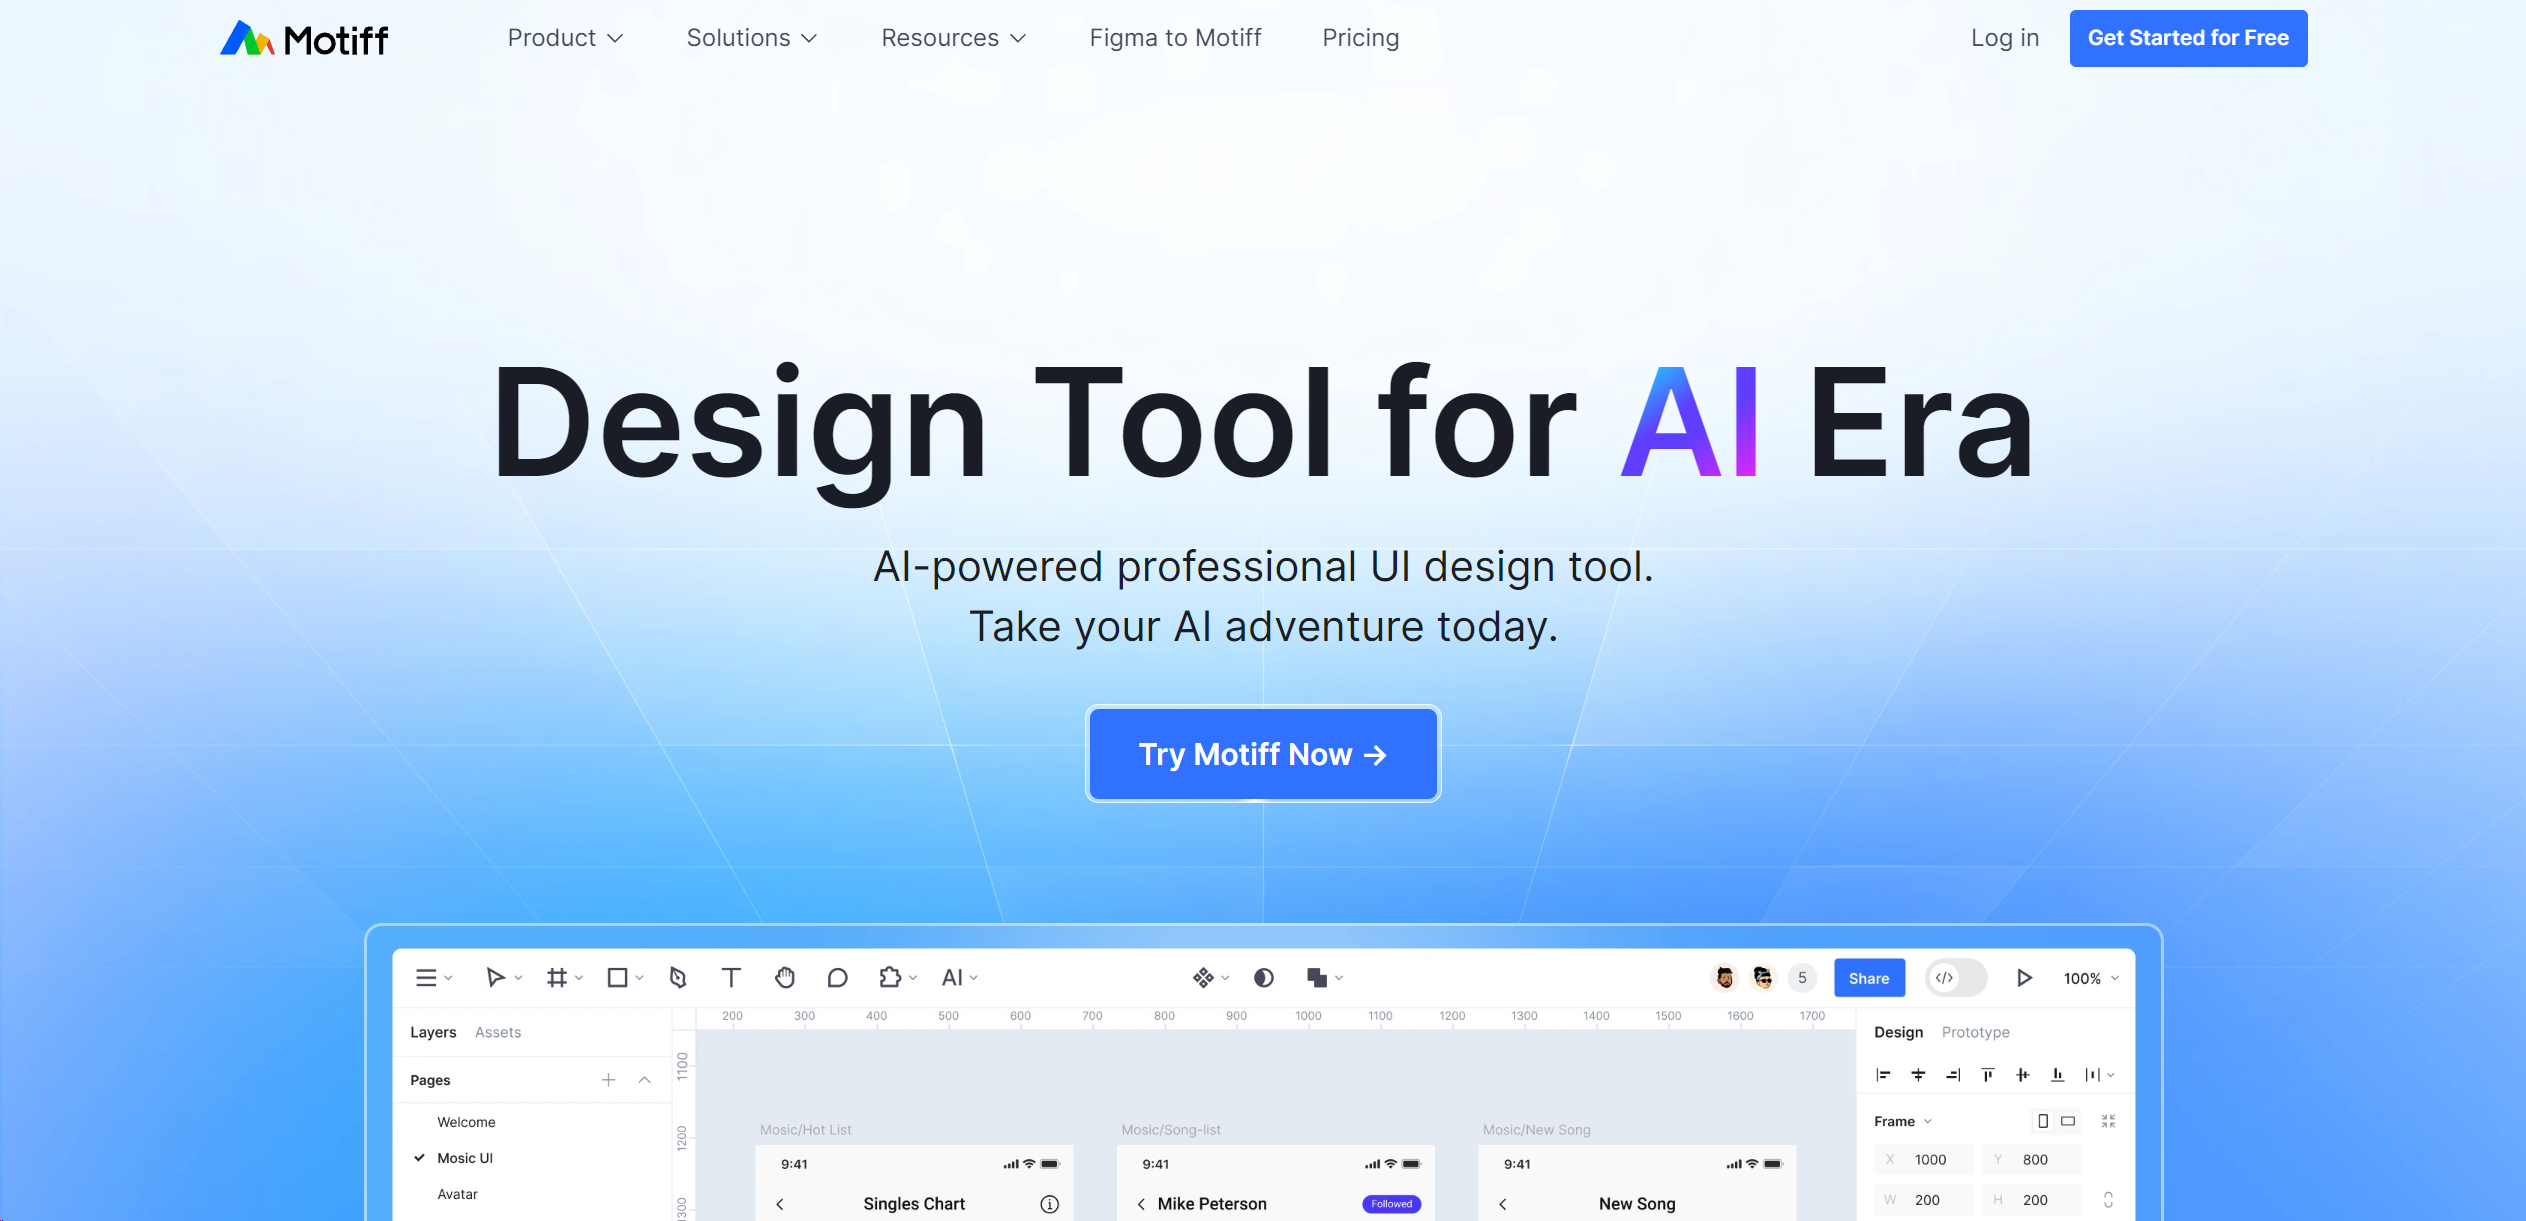Click the align horizontal centers icon

coord(1918,1074)
